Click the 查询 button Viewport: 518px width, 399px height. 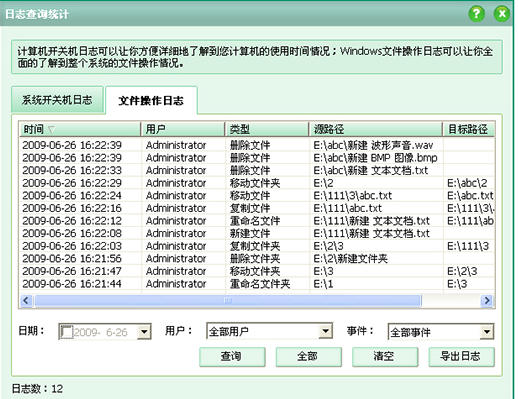point(232,357)
